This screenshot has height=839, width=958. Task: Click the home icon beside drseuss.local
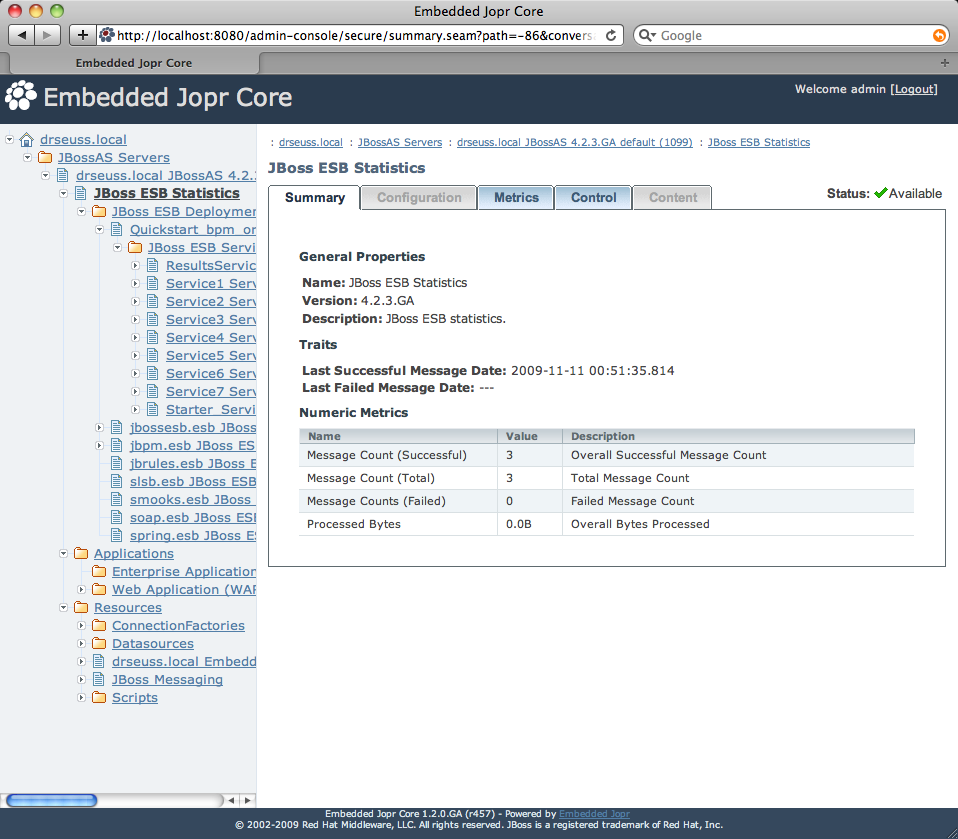(26, 140)
